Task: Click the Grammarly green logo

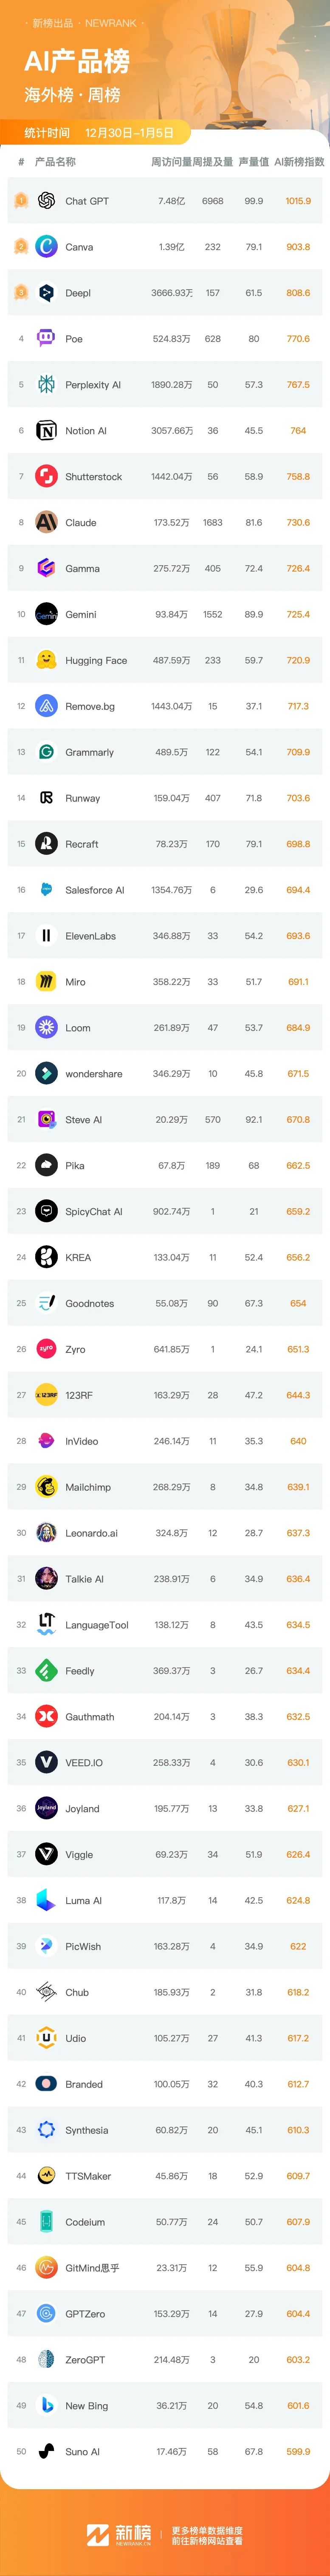Action: (46, 752)
